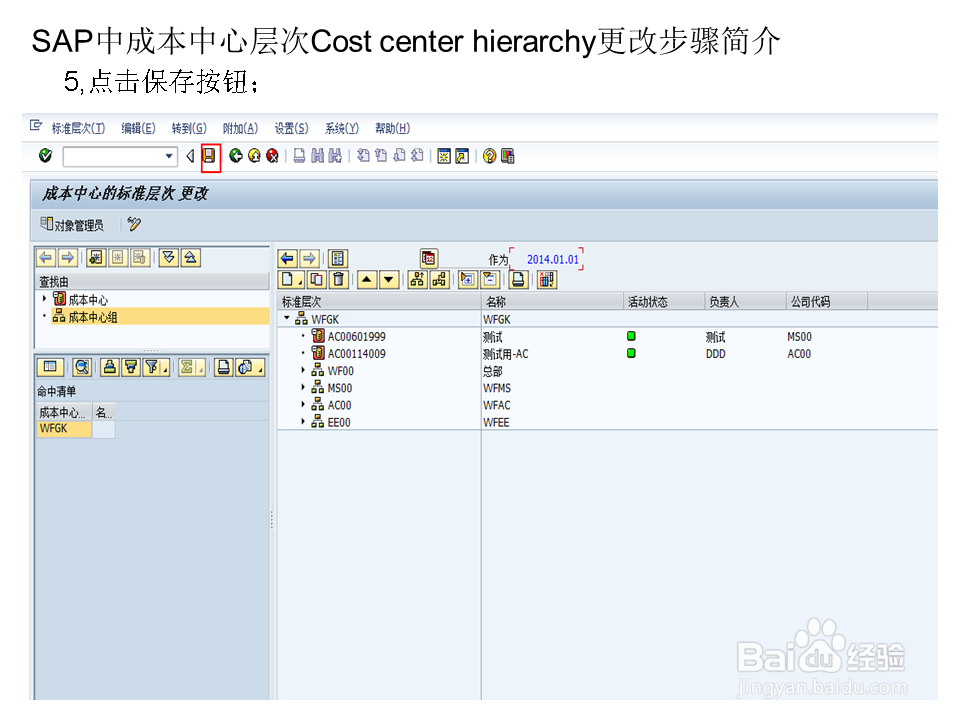960x720 pixels.
Task: Click the green Back arrow icon
Action: 236,156
